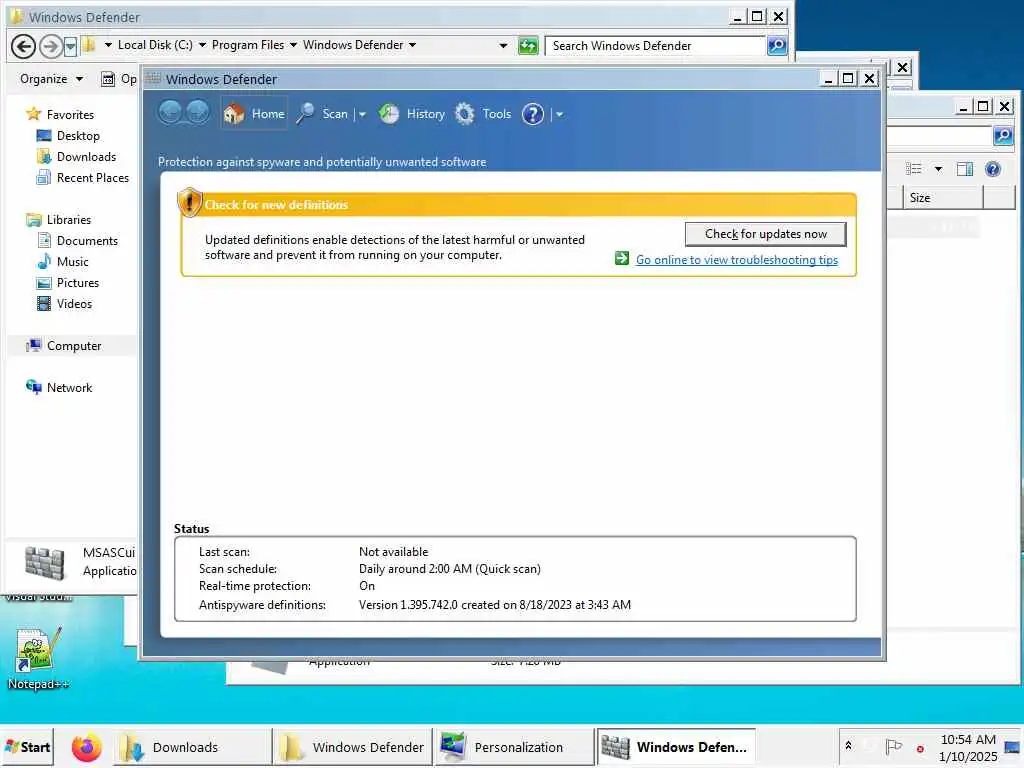1024x768 pixels.
Task: Click Check for updates now
Action: click(x=765, y=234)
